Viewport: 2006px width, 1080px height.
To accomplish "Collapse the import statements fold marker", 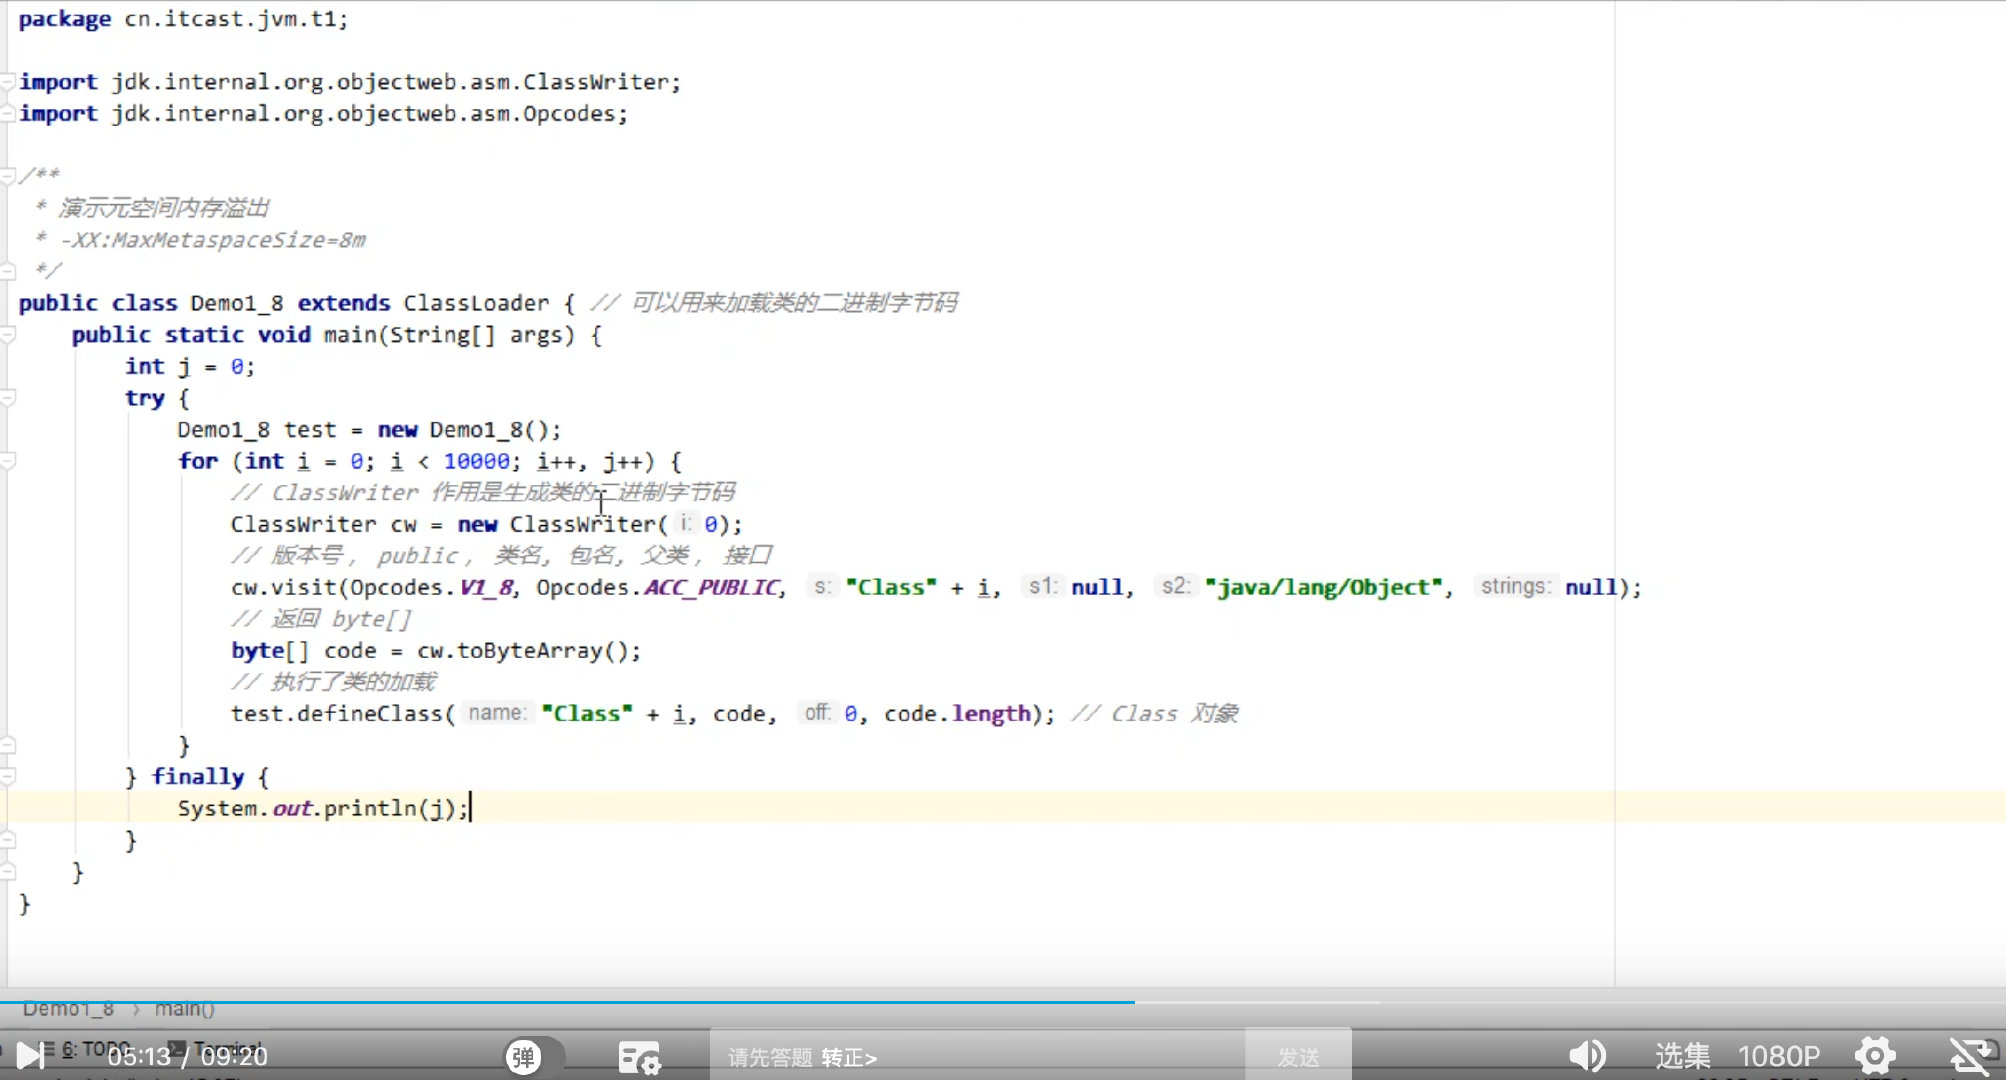I will point(8,82).
